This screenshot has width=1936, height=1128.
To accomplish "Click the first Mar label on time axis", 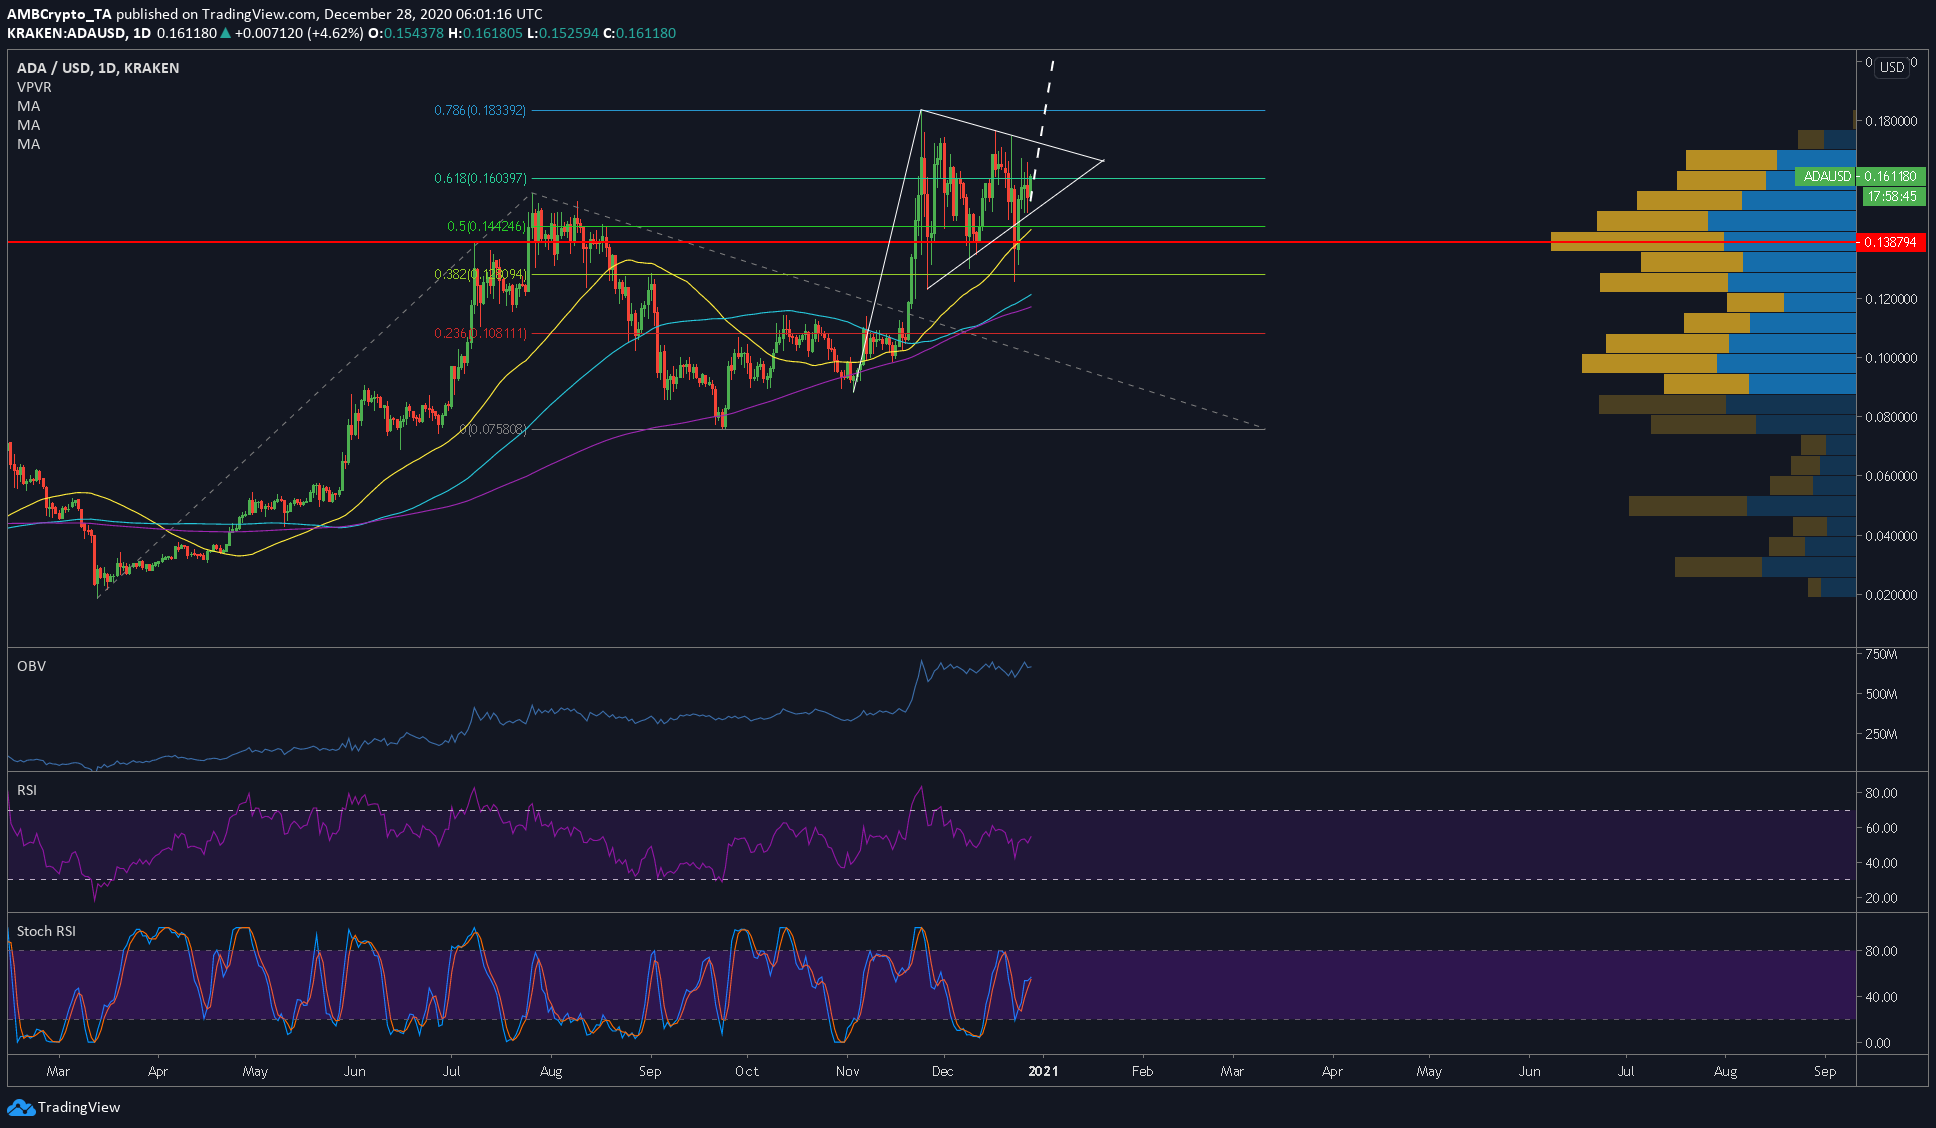I will (58, 1071).
